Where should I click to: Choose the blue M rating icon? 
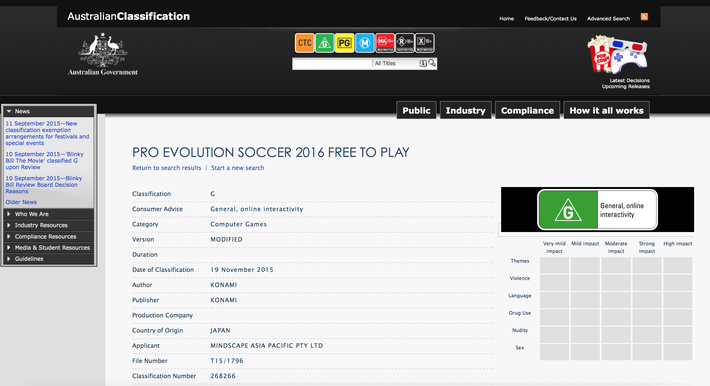click(x=365, y=43)
